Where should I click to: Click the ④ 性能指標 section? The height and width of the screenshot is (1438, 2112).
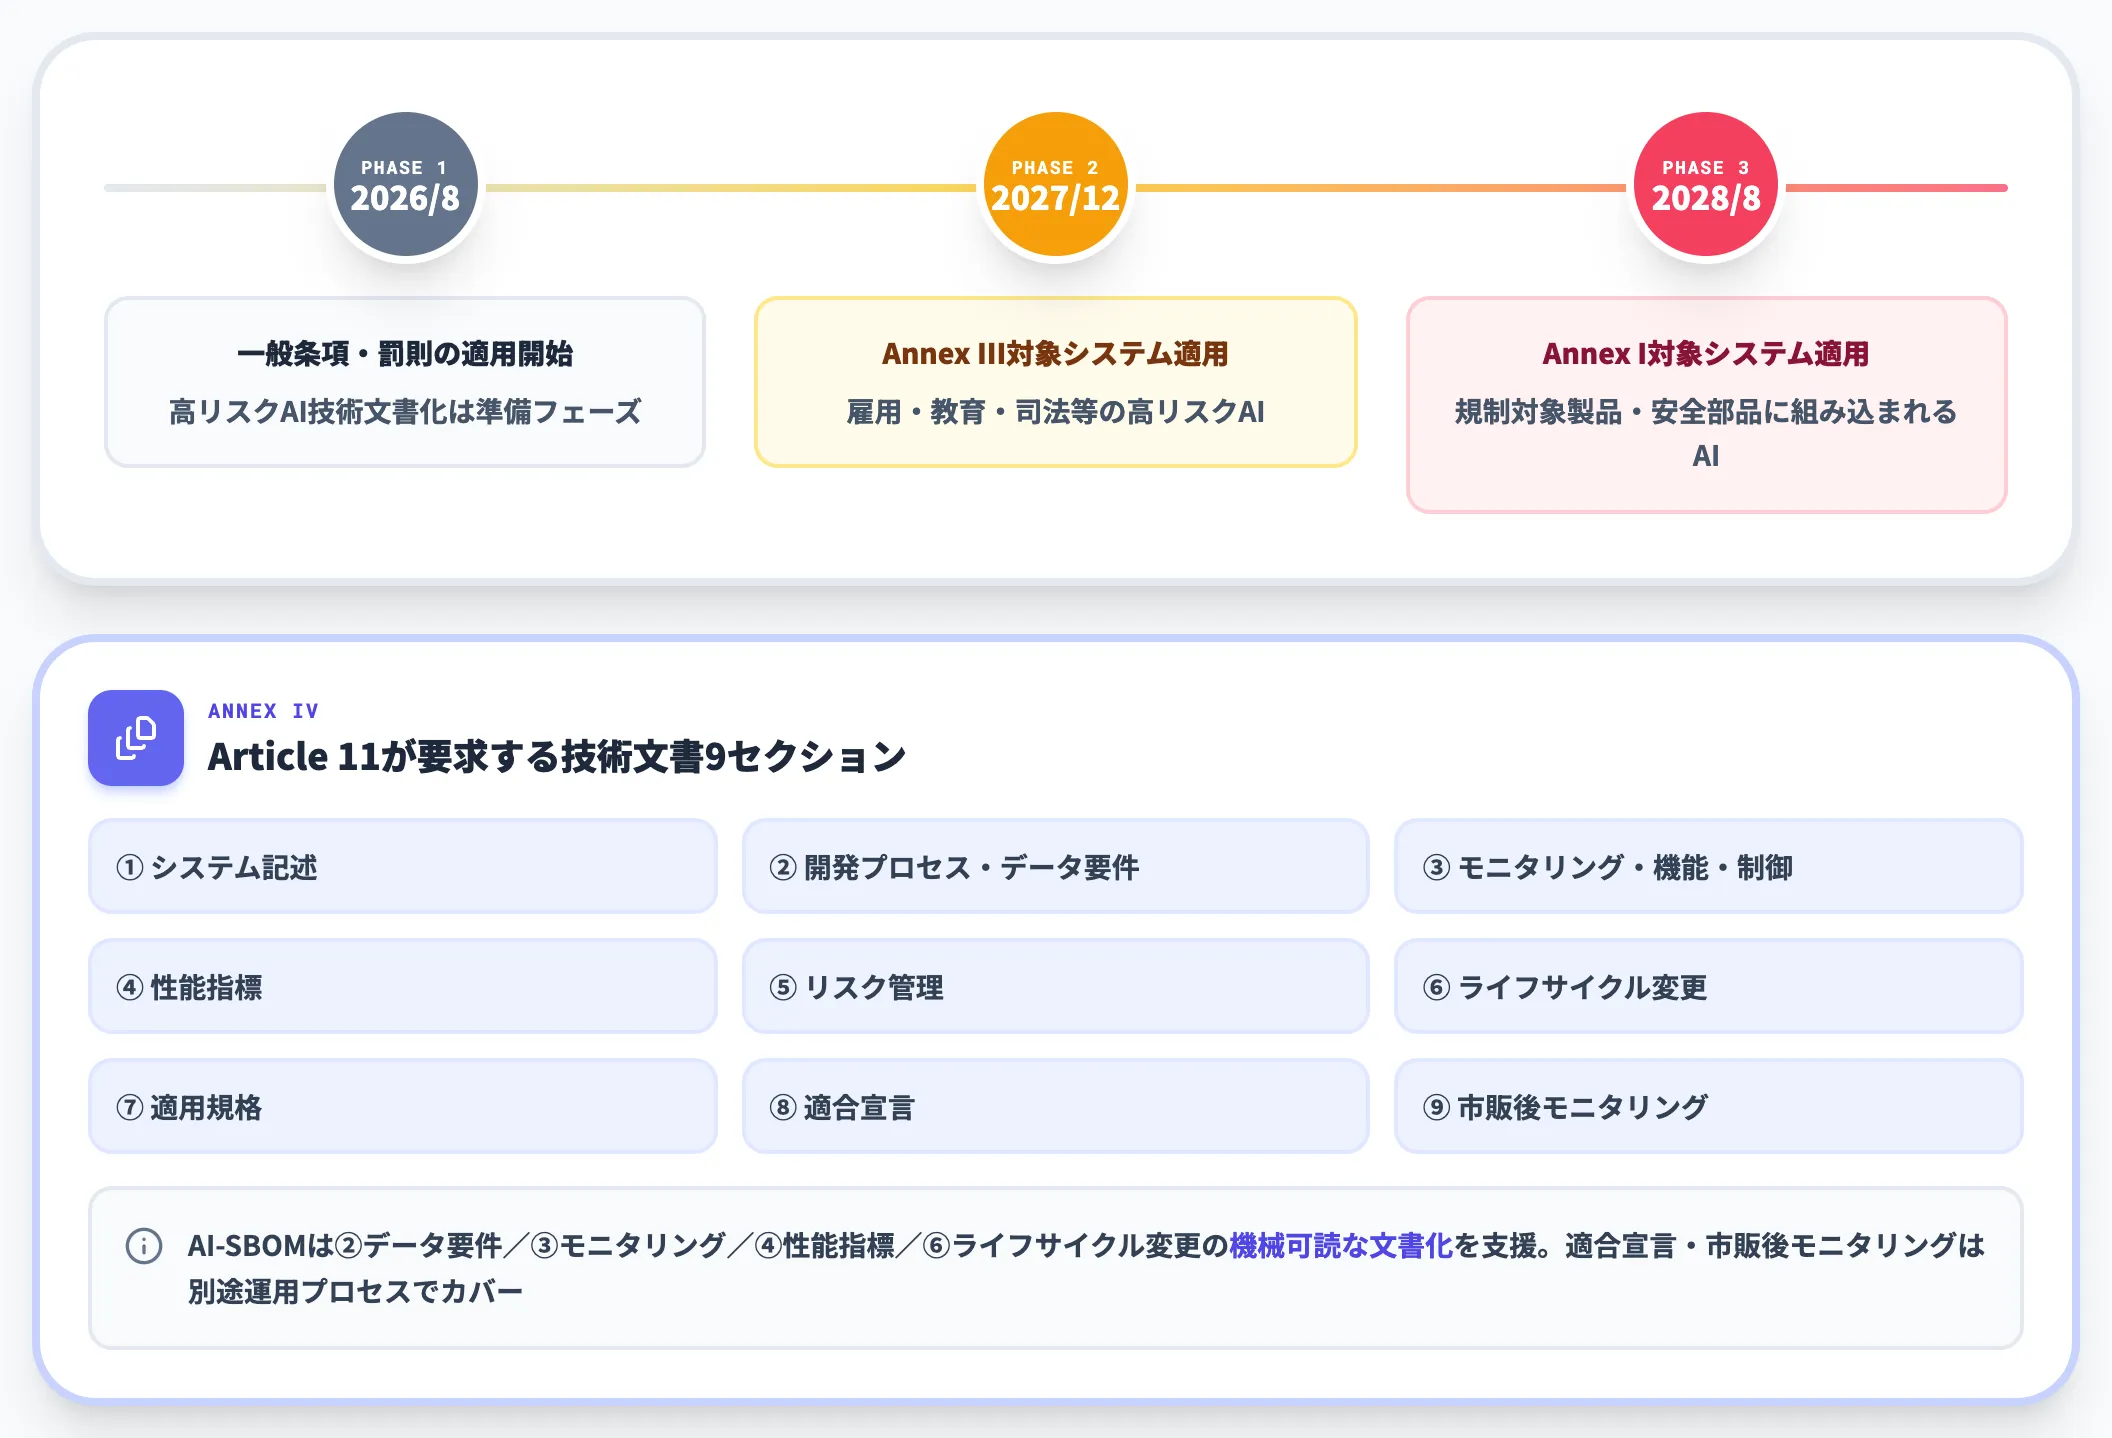pyautogui.click(x=403, y=986)
